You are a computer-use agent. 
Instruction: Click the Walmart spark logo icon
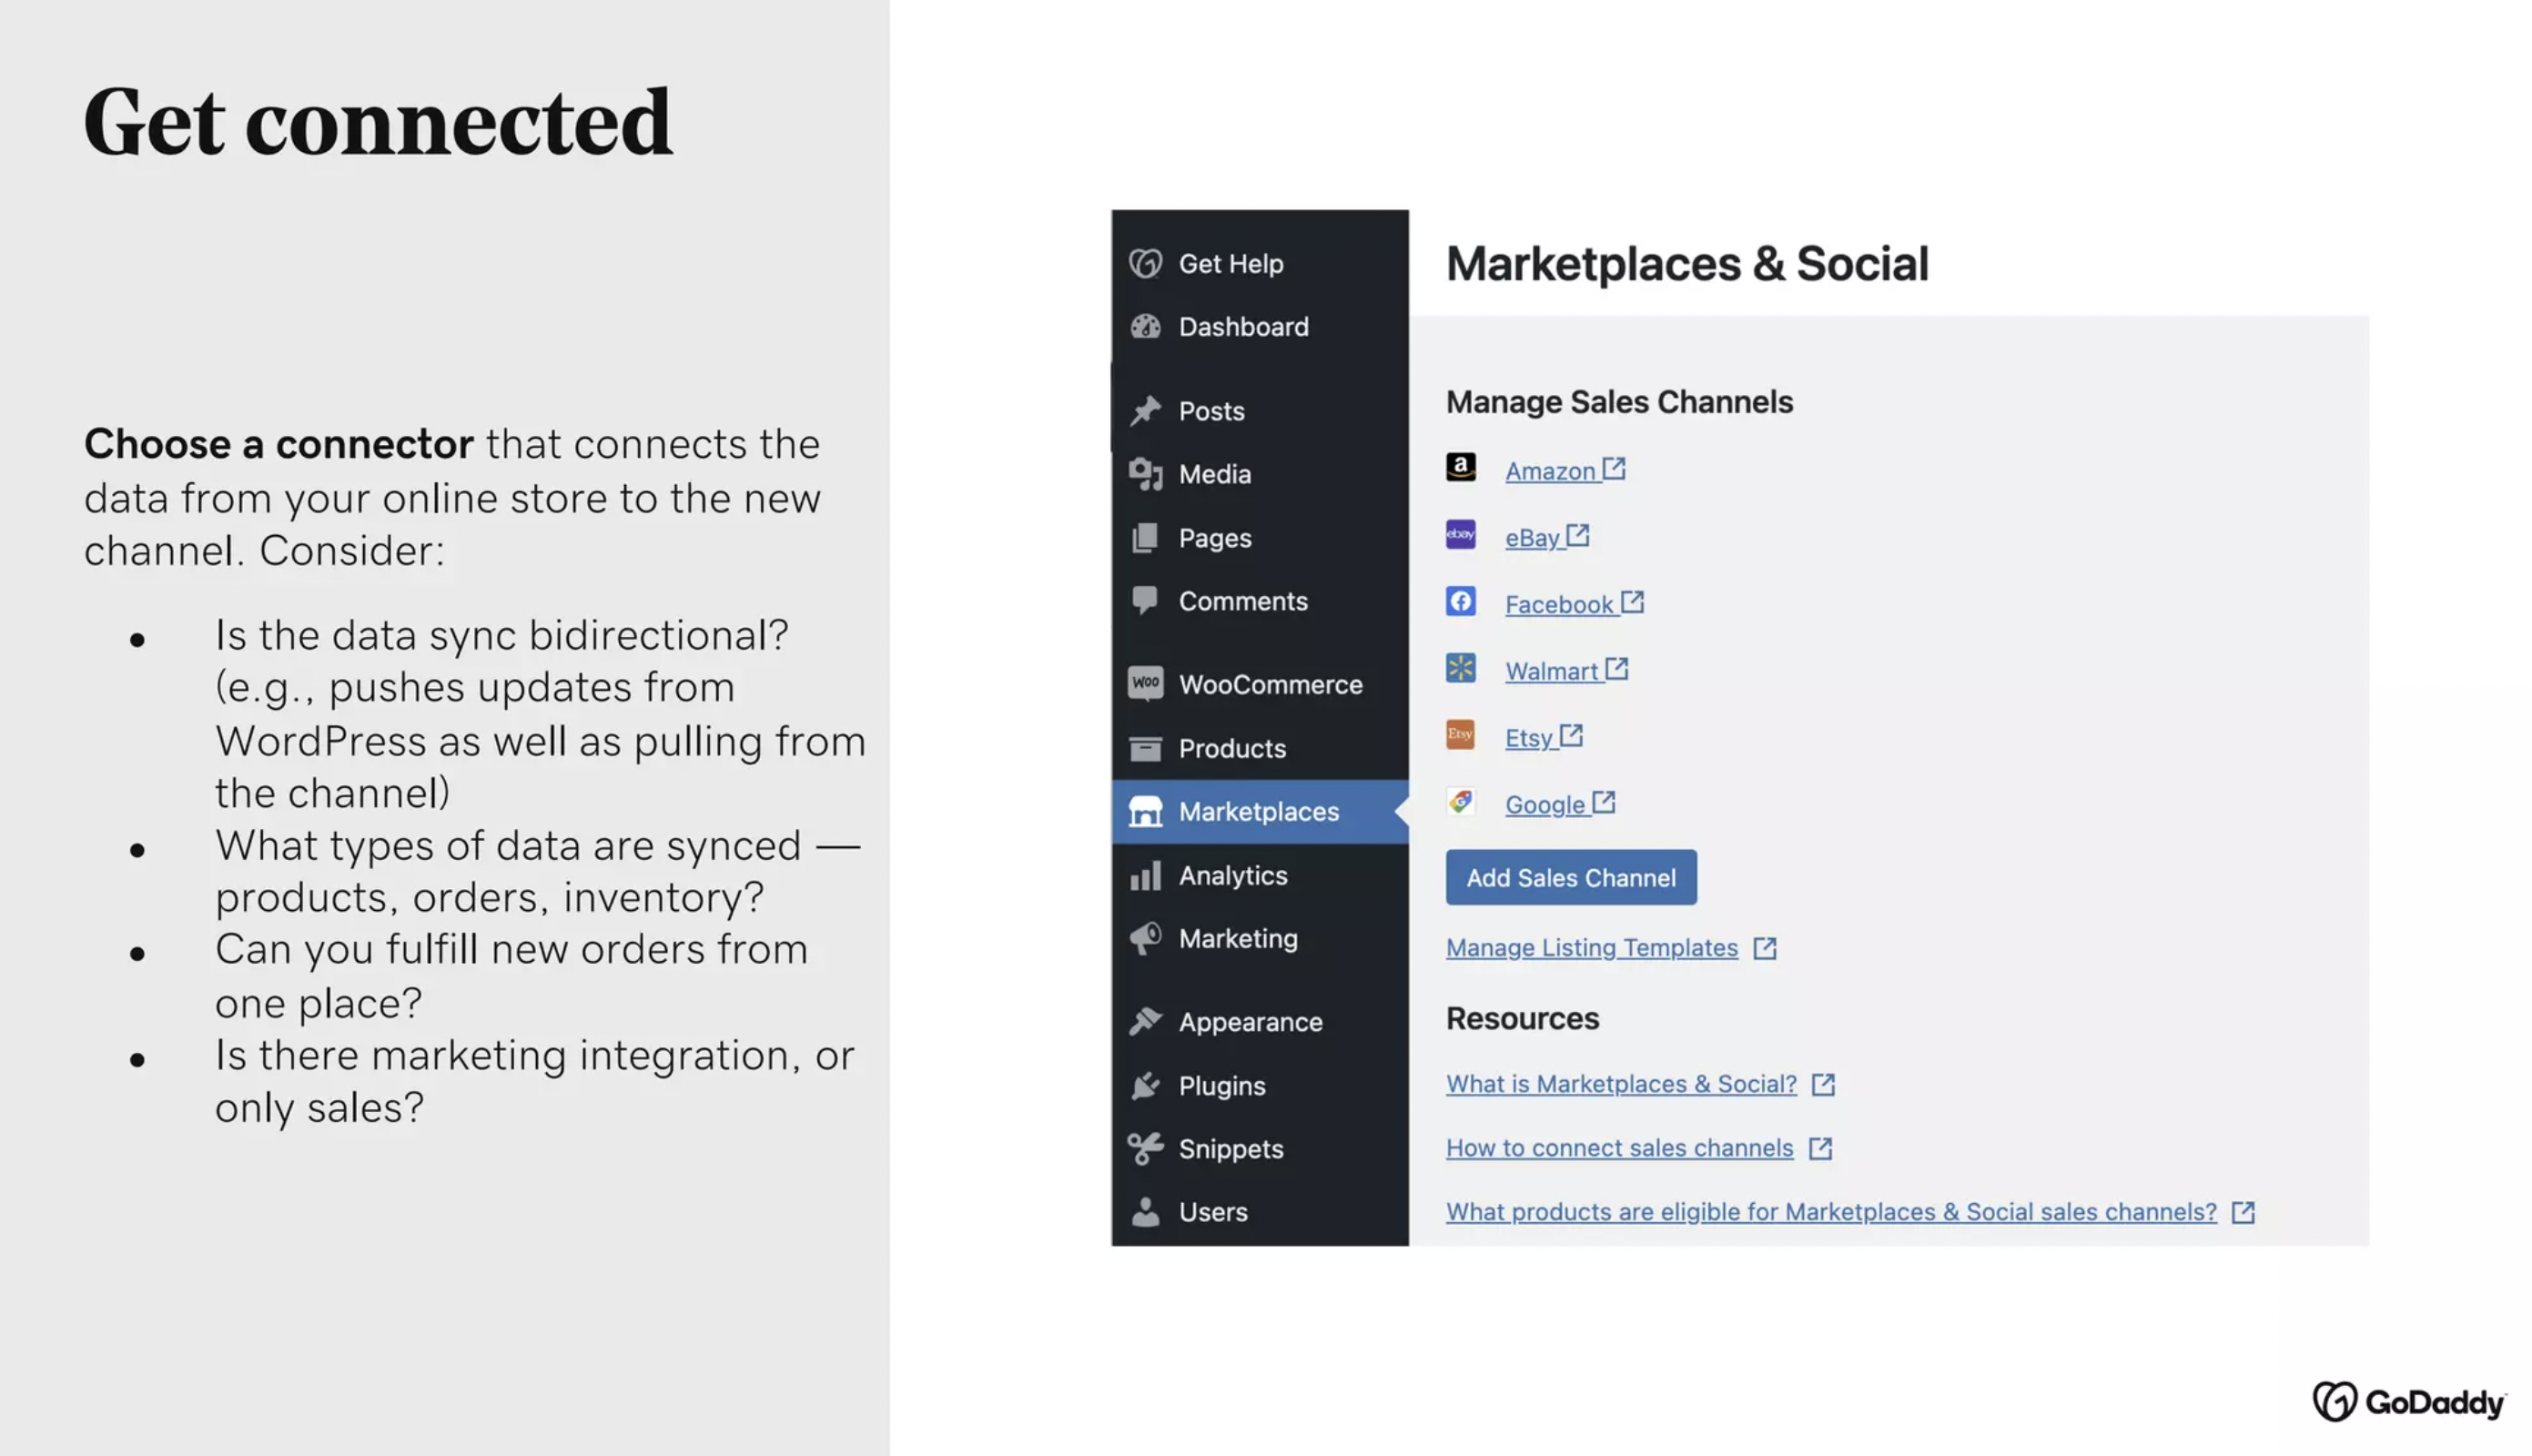pos(1460,667)
